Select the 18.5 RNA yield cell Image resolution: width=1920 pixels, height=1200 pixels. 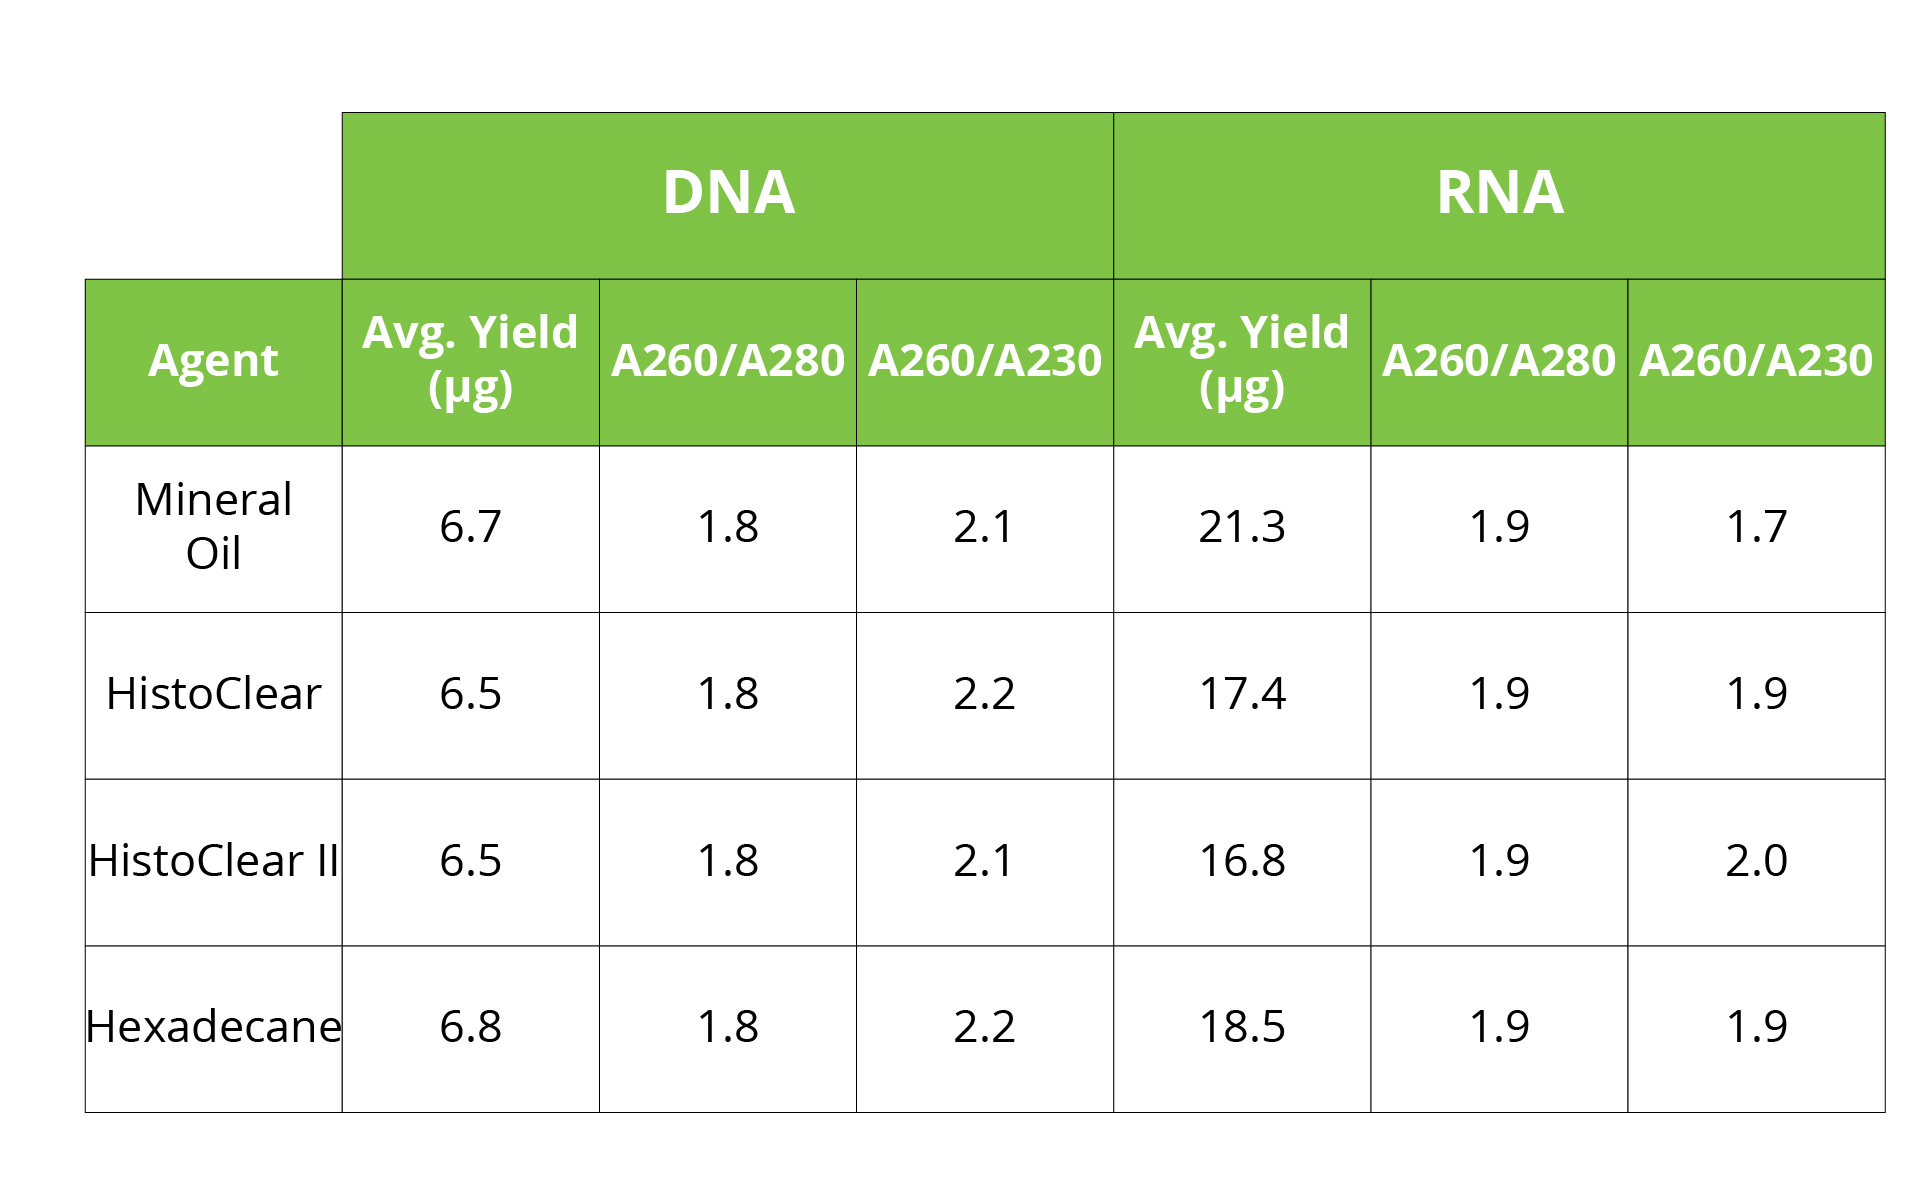tap(1241, 1027)
